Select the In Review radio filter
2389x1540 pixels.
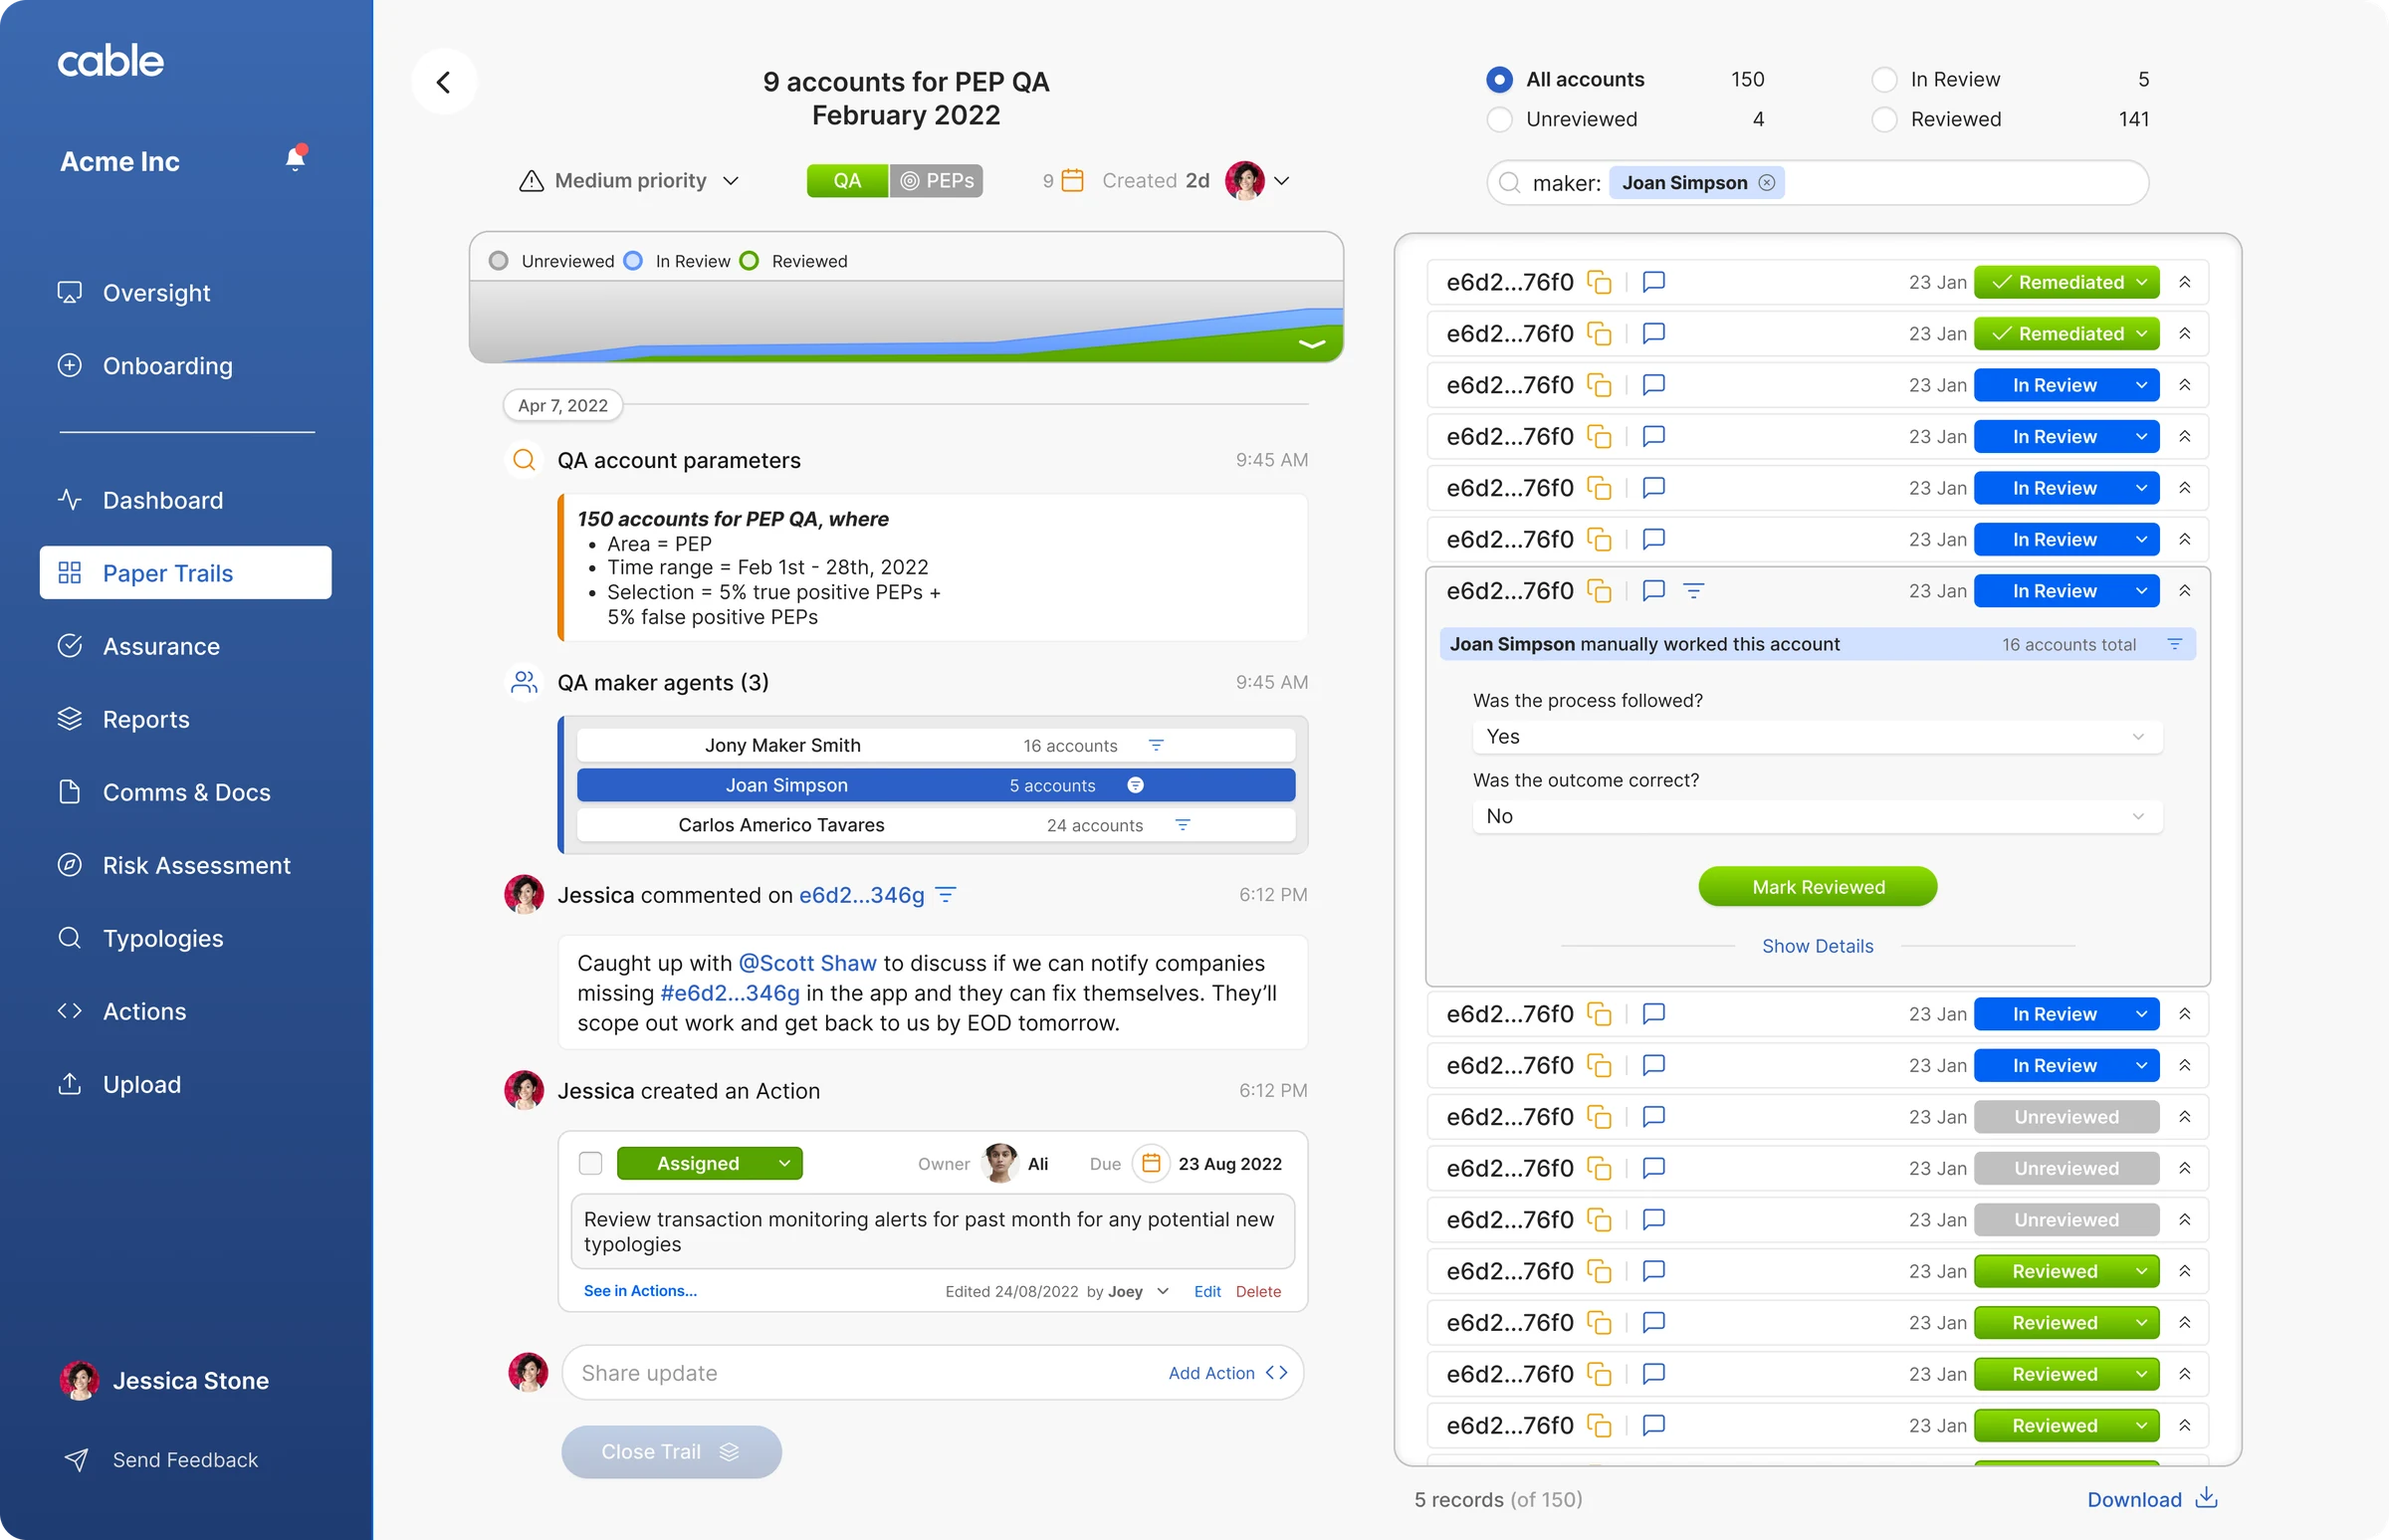point(1884,80)
